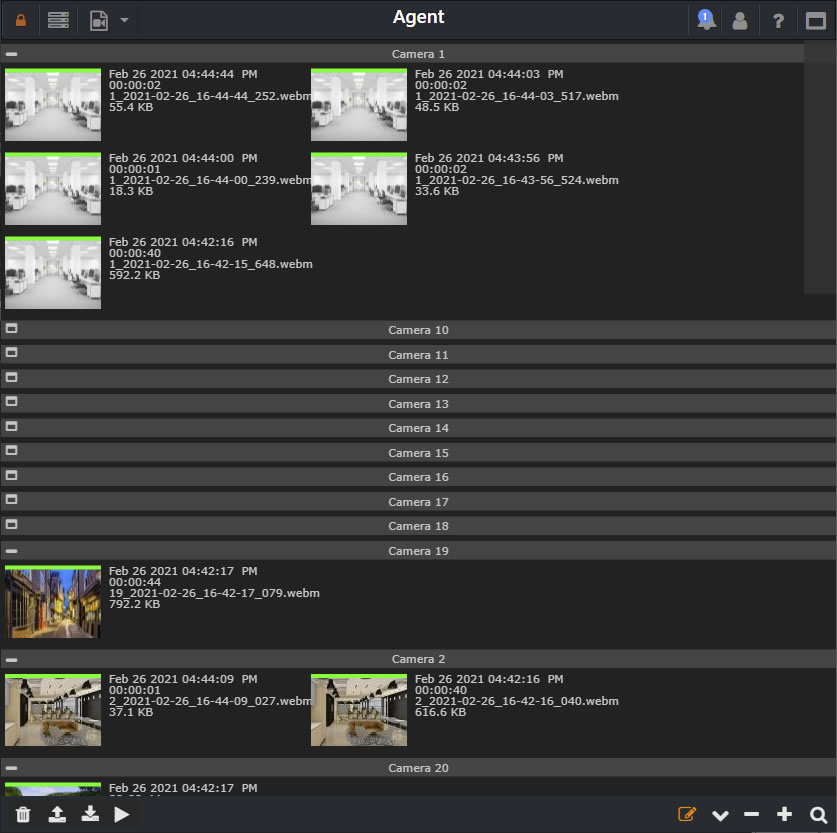Viewport: 837px width, 833px height.
Task: Click the recordings file icon
Action: coord(99,21)
